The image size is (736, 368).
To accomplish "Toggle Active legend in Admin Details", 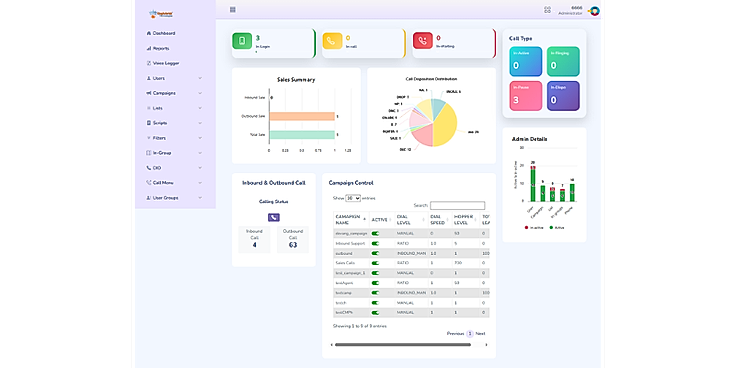I will [557, 228].
